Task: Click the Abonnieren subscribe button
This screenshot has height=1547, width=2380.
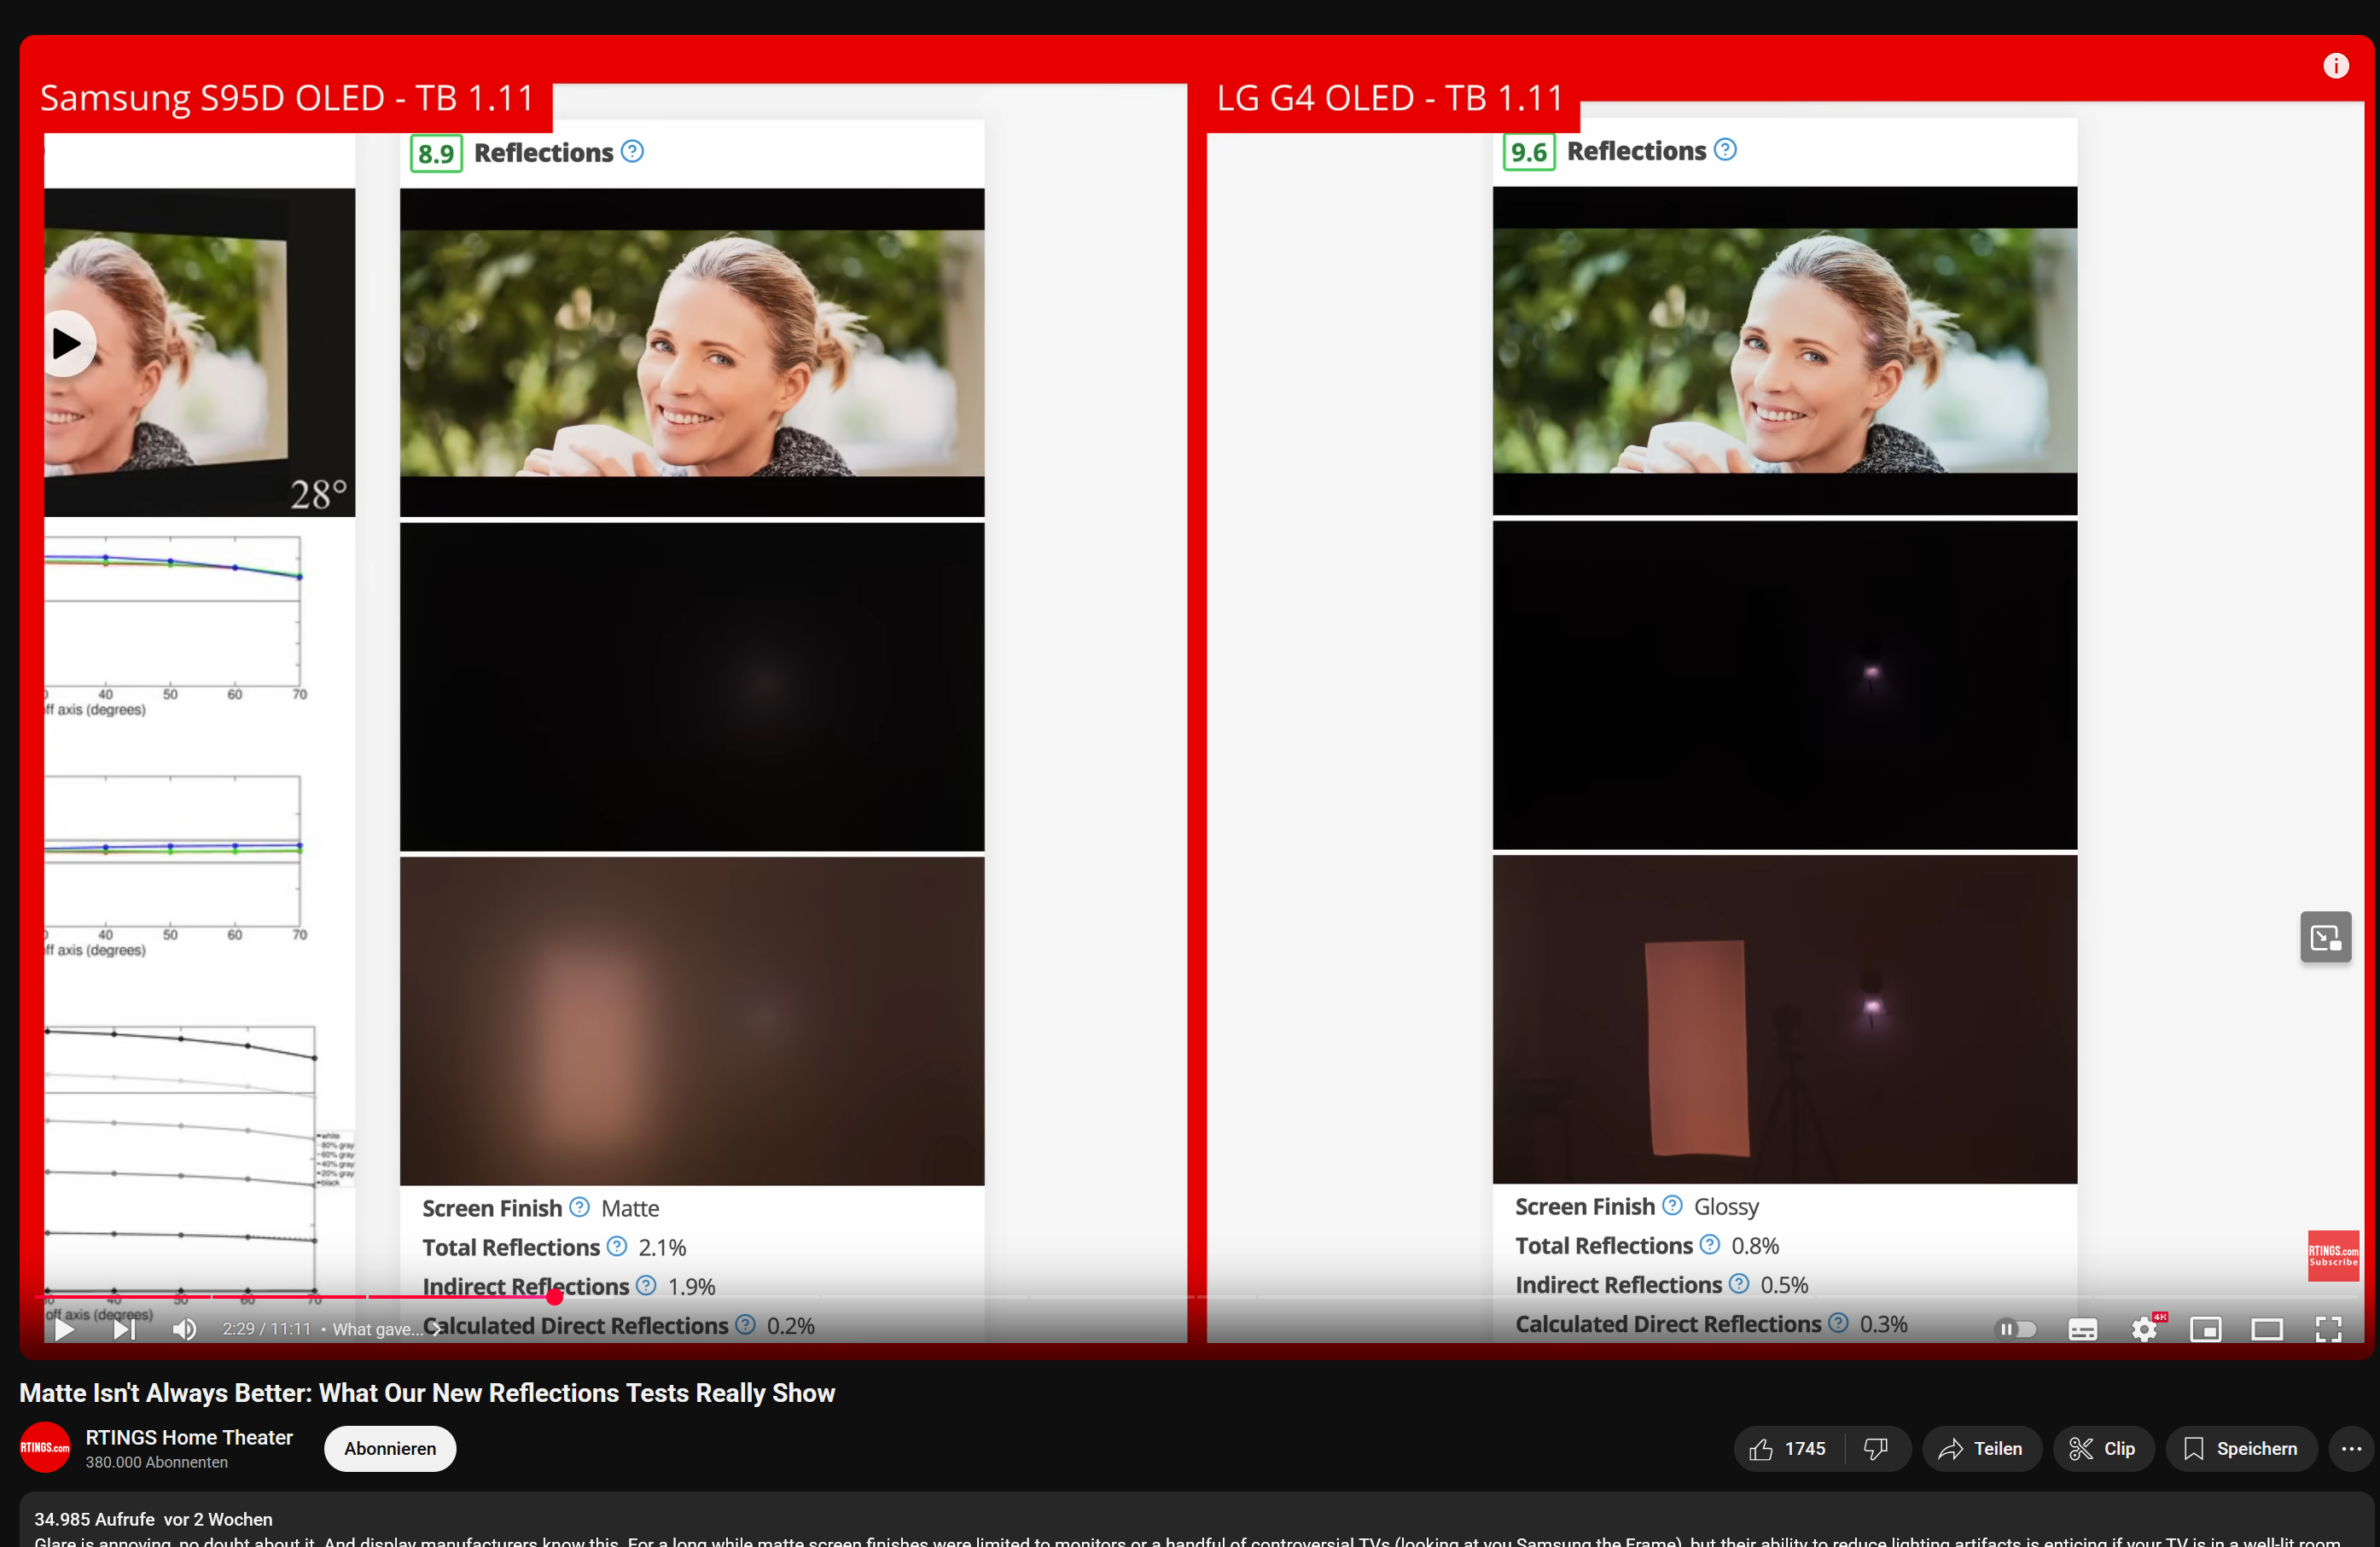Action: (x=390, y=1449)
